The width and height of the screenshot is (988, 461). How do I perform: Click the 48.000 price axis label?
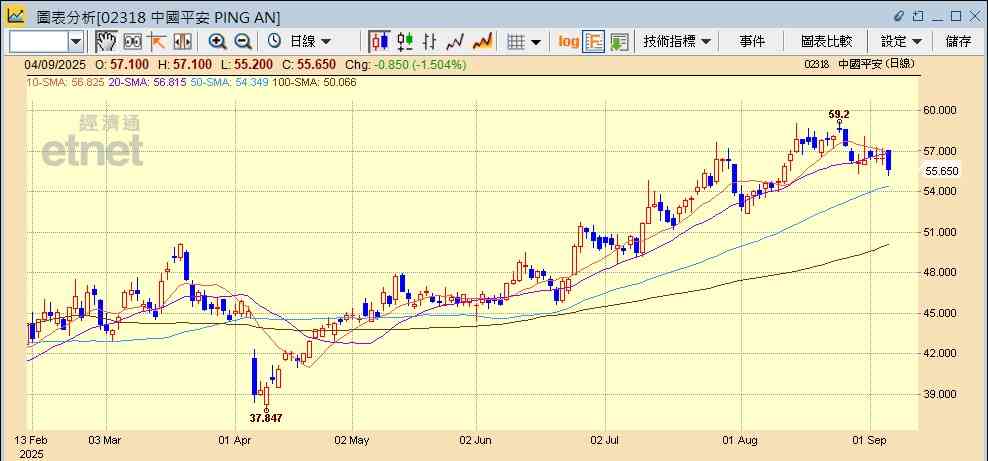click(x=939, y=273)
